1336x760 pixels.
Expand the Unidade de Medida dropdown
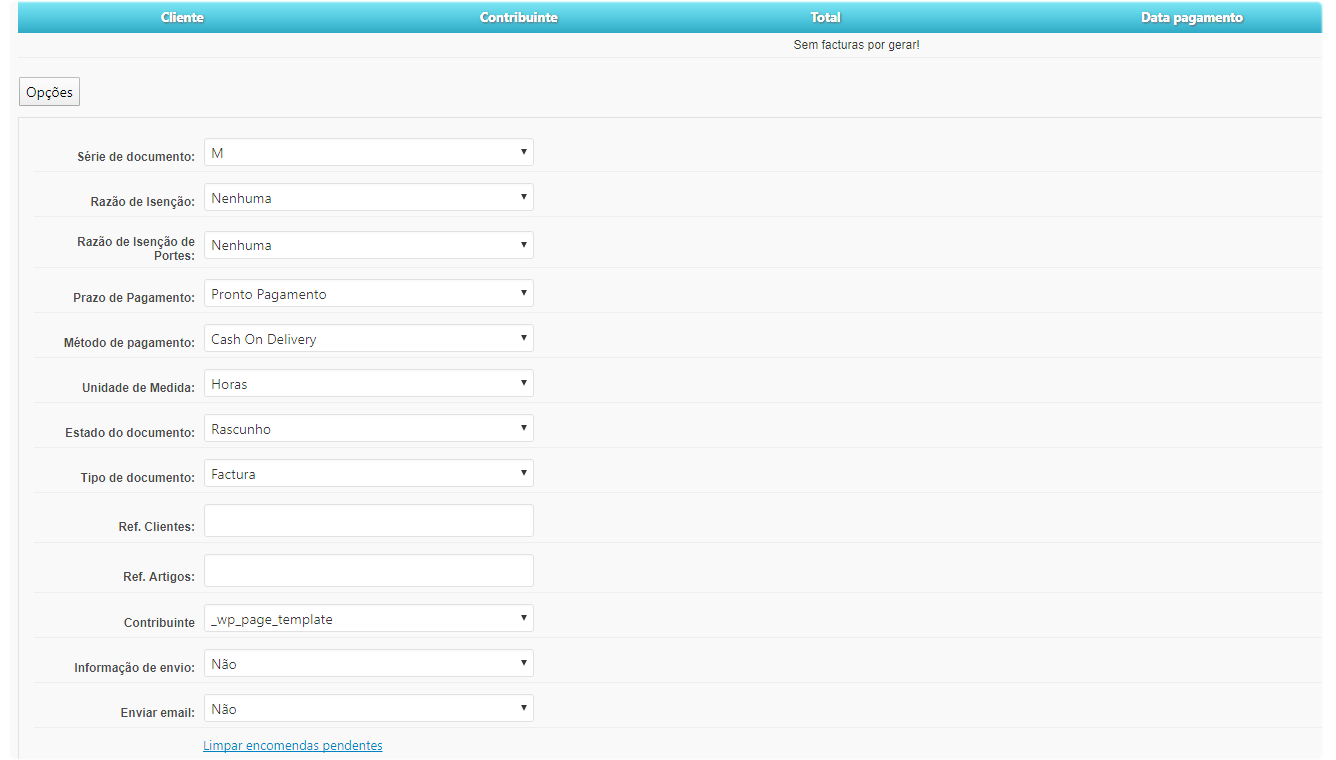[x=369, y=383]
